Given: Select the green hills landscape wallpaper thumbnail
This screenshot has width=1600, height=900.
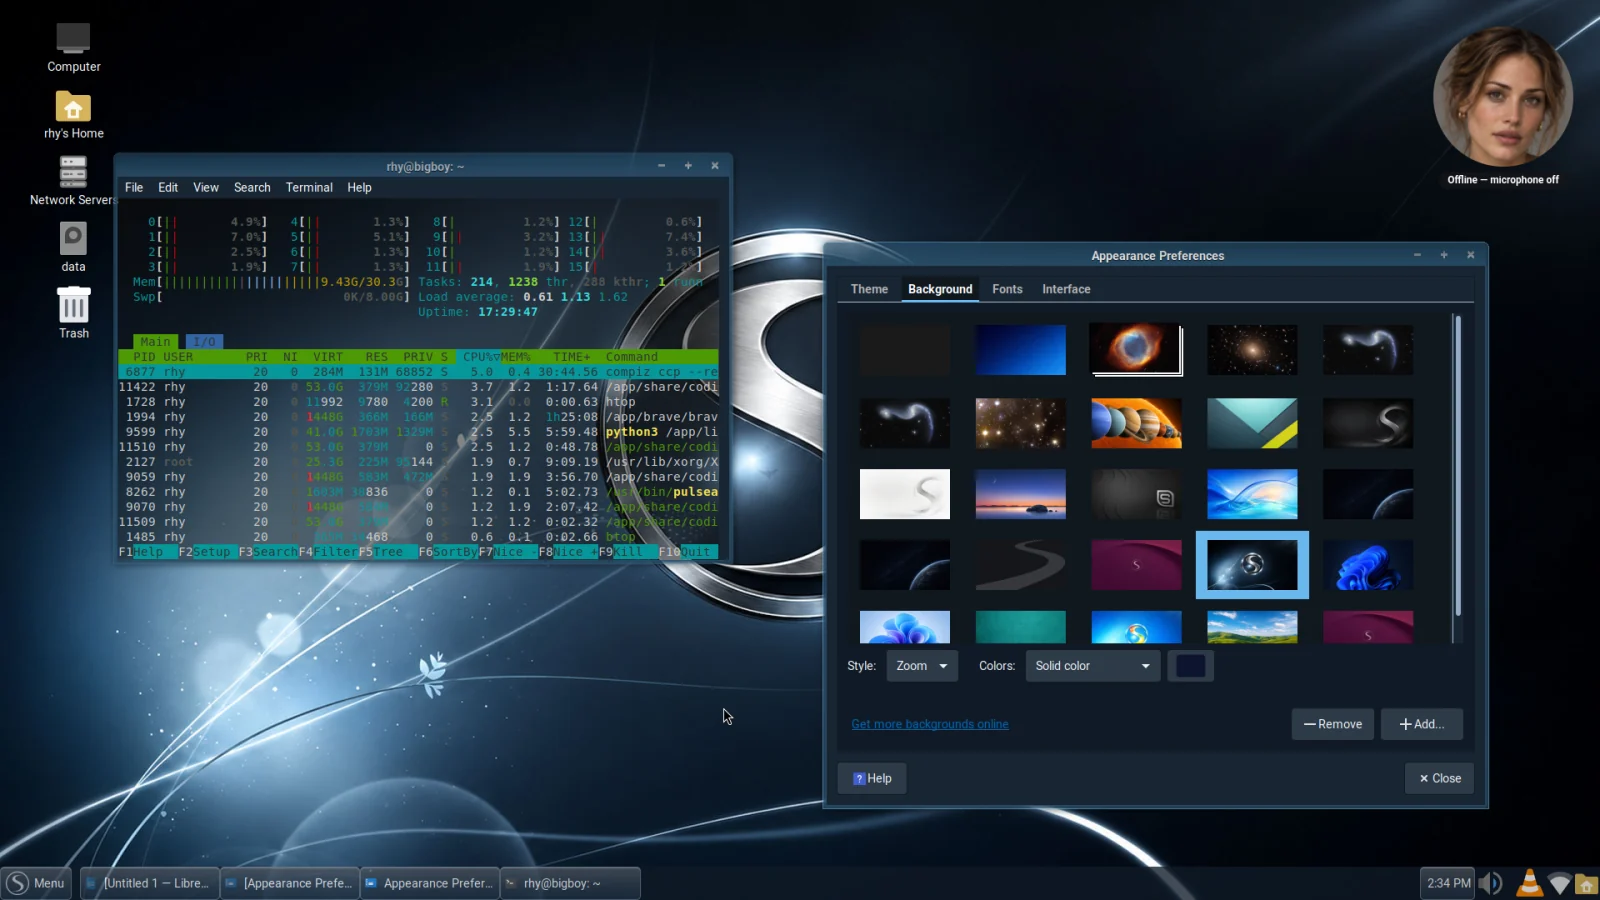Looking at the screenshot, I should (x=1252, y=627).
